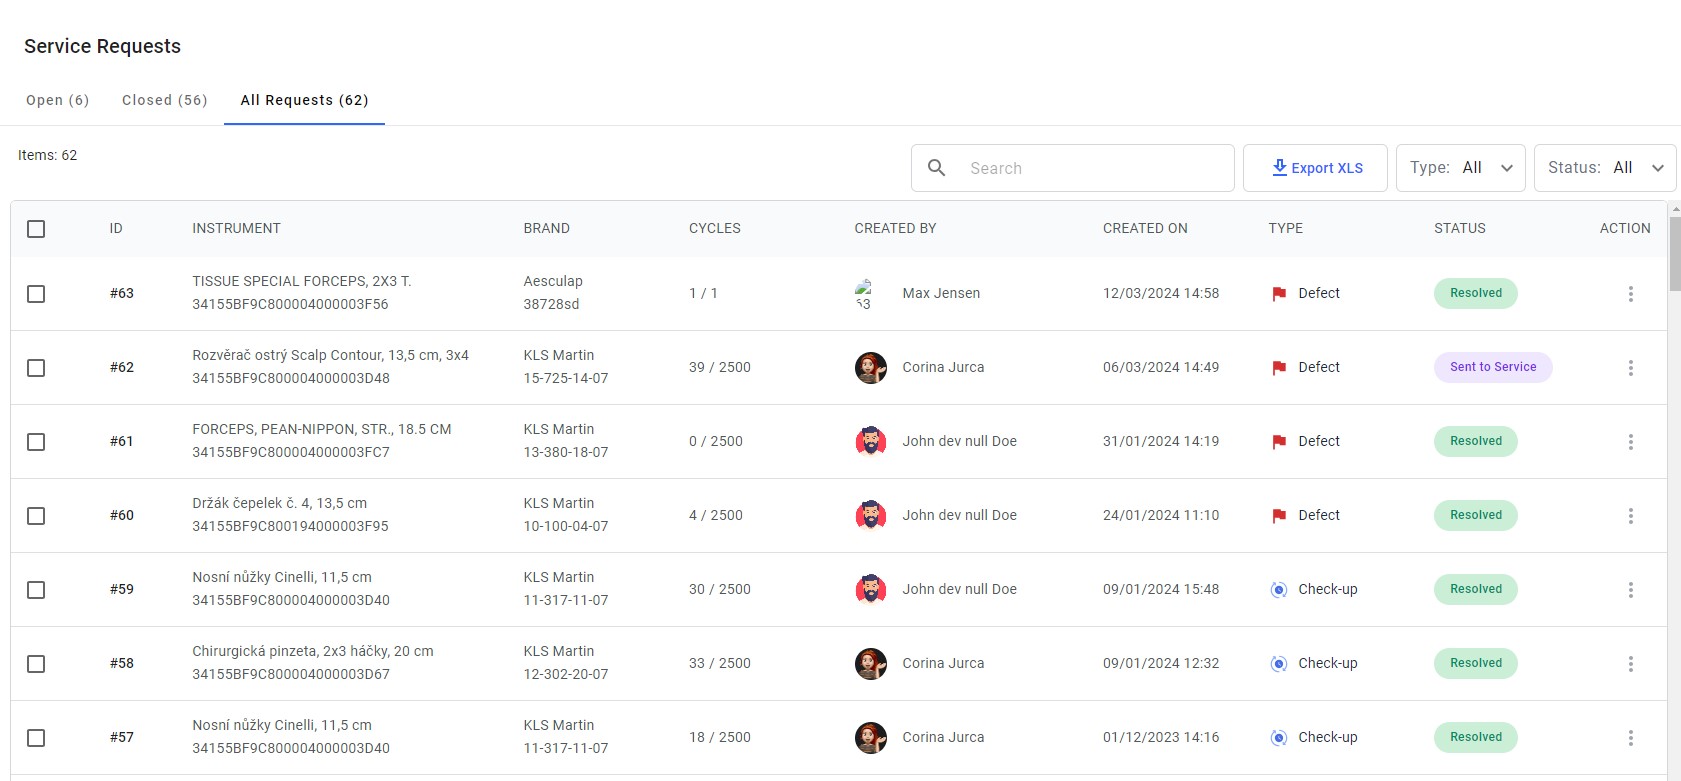The width and height of the screenshot is (1681, 781).
Task: Select the checkbox for request #62
Action: [x=36, y=368]
